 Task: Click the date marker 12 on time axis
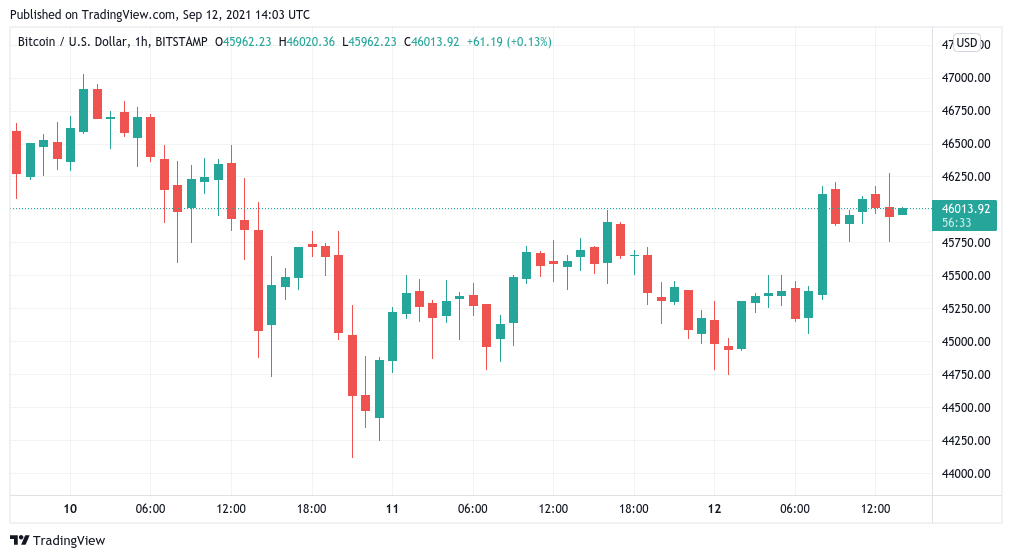coord(714,508)
